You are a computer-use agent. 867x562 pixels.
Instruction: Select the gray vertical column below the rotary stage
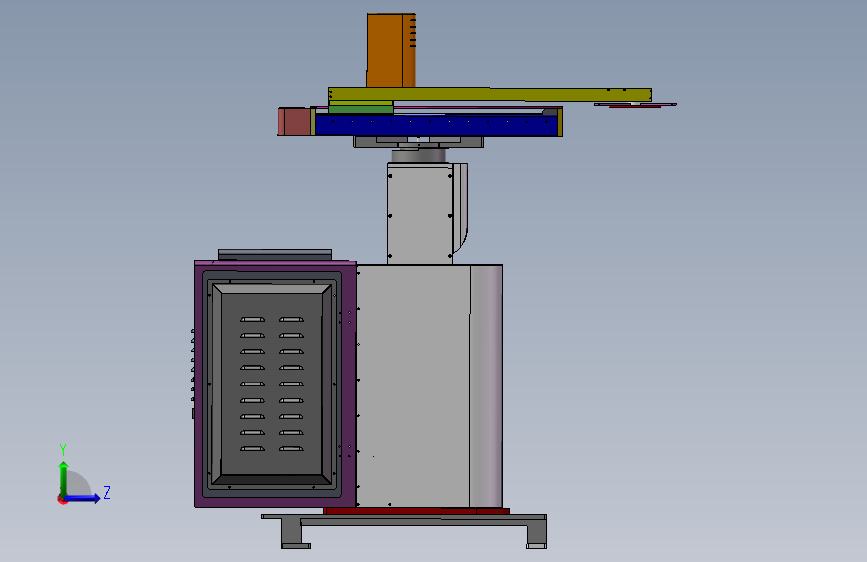(x=420, y=214)
